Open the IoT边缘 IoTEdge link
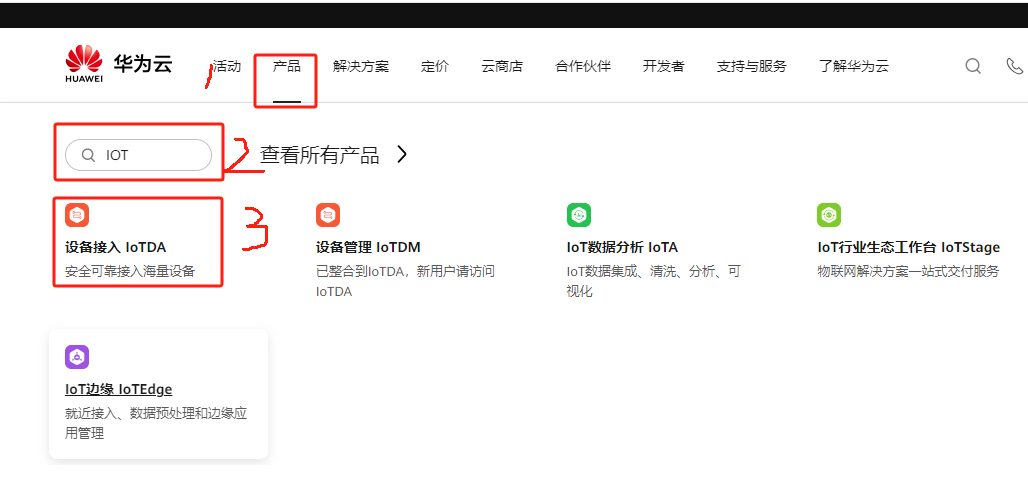The width and height of the screenshot is (1028, 503). [x=118, y=390]
